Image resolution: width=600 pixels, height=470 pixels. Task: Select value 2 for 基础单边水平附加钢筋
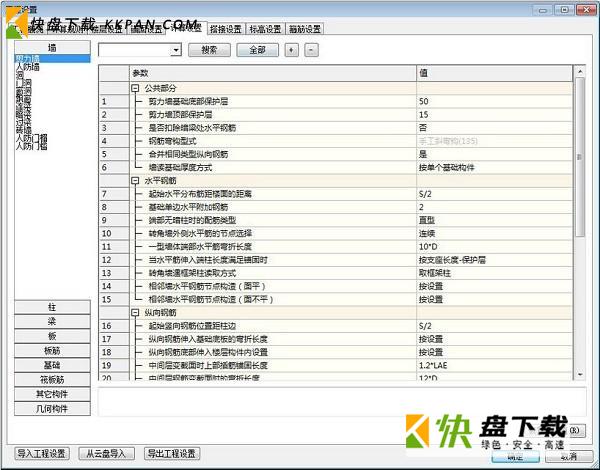point(494,207)
